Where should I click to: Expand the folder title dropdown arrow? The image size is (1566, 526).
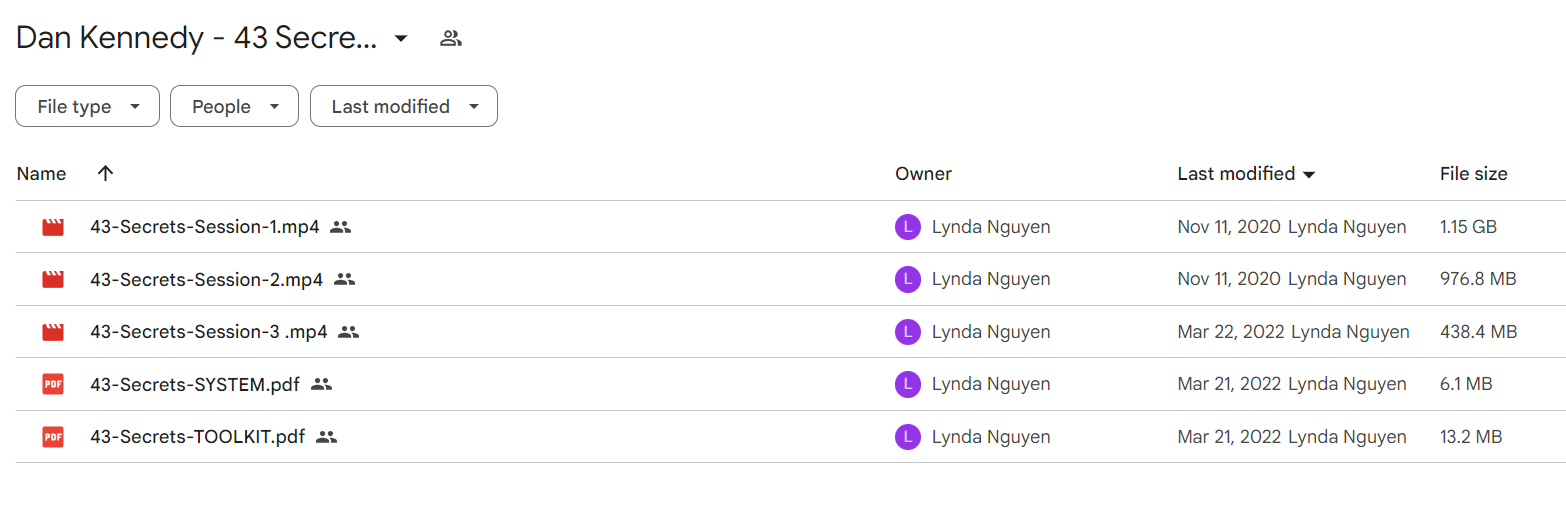pyautogui.click(x=401, y=39)
